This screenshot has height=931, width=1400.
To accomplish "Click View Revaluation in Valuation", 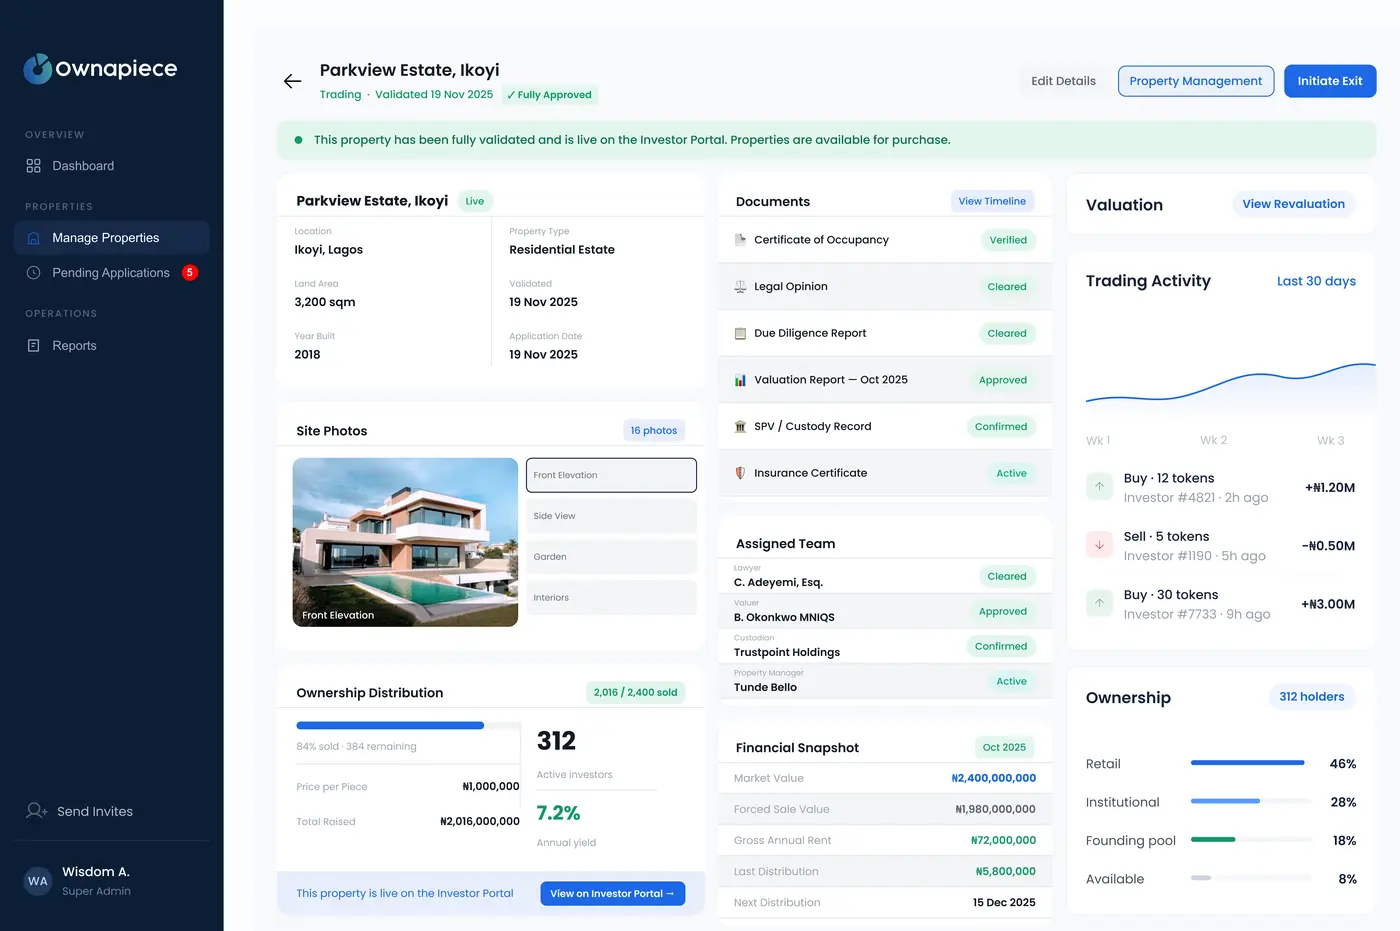I will click(1293, 204).
